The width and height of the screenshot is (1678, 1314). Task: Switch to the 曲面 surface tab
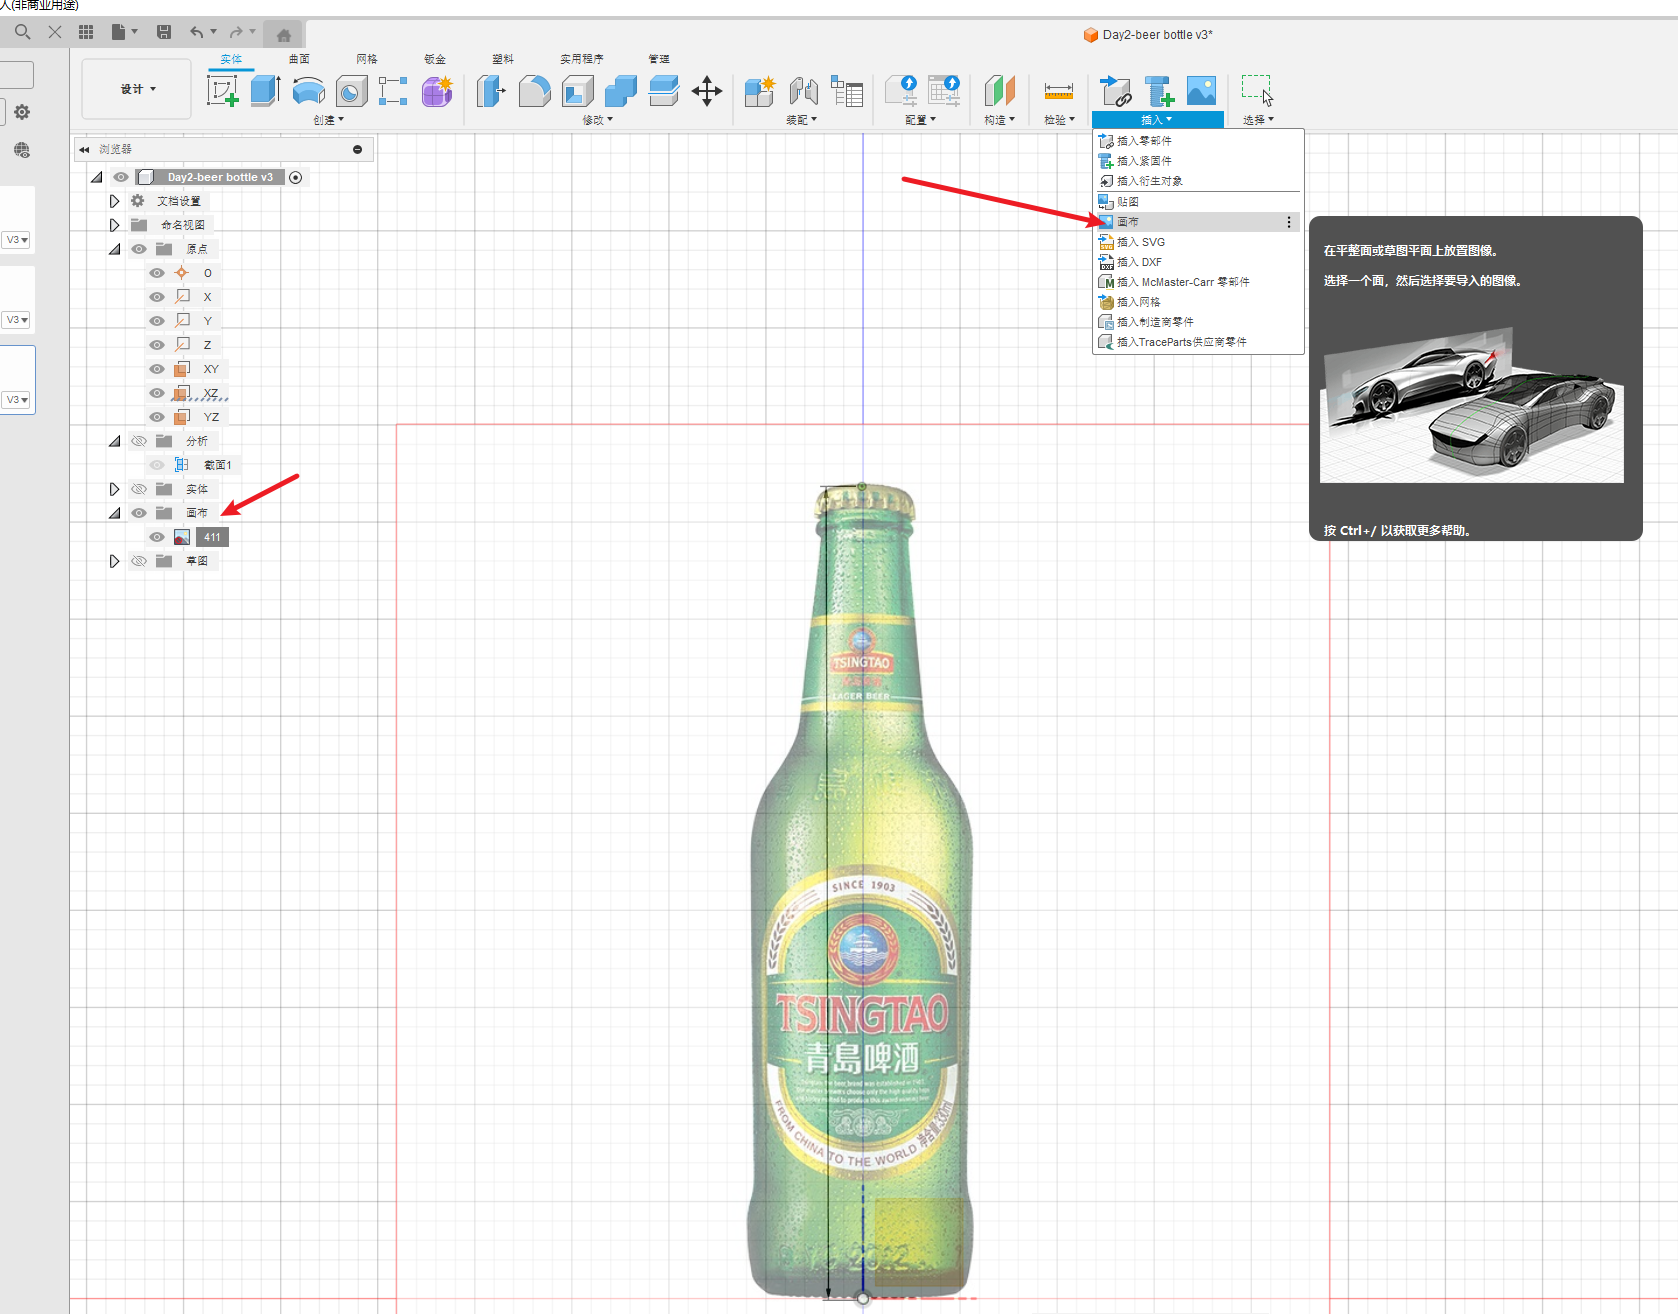point(299,59)
